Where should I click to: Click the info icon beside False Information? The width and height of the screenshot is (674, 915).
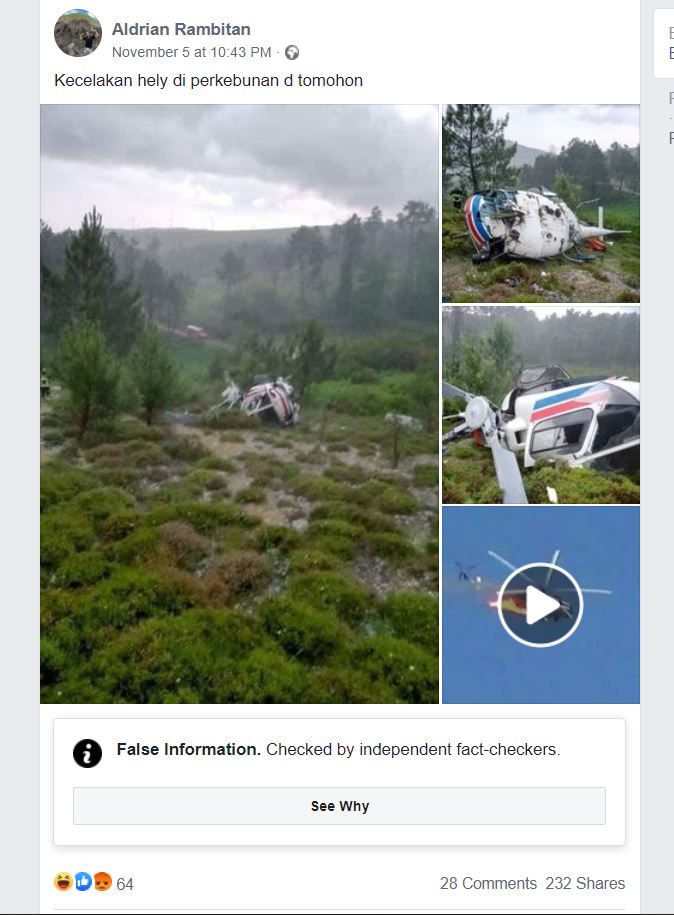pyautogui.click(x=88, y=753)
